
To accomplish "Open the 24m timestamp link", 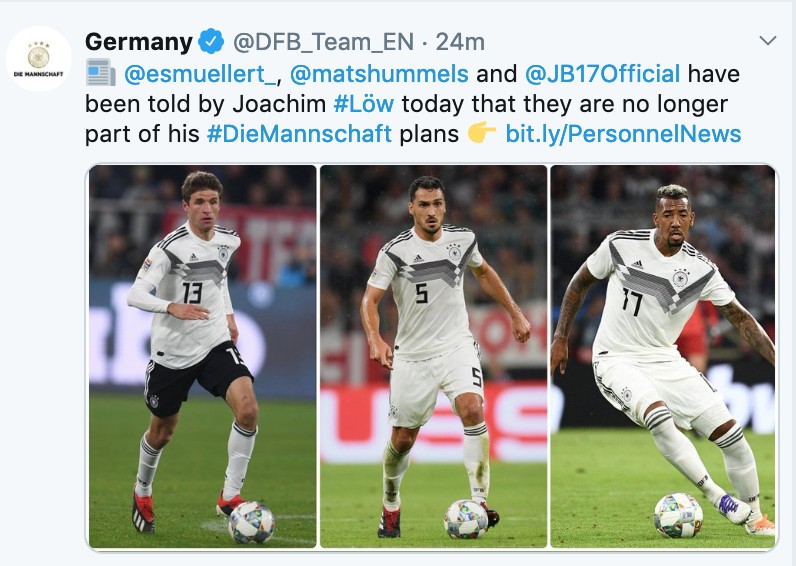I will [460, 42].
